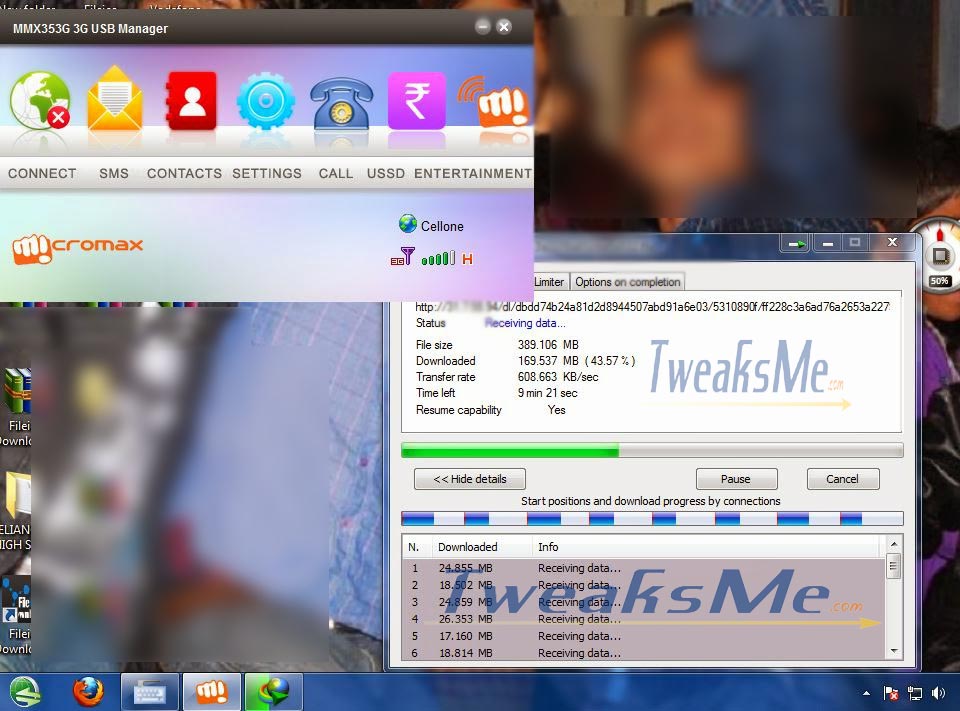Click the Hide details button
960x711 pixels.
pyautogui.click(x=470, y=479)
